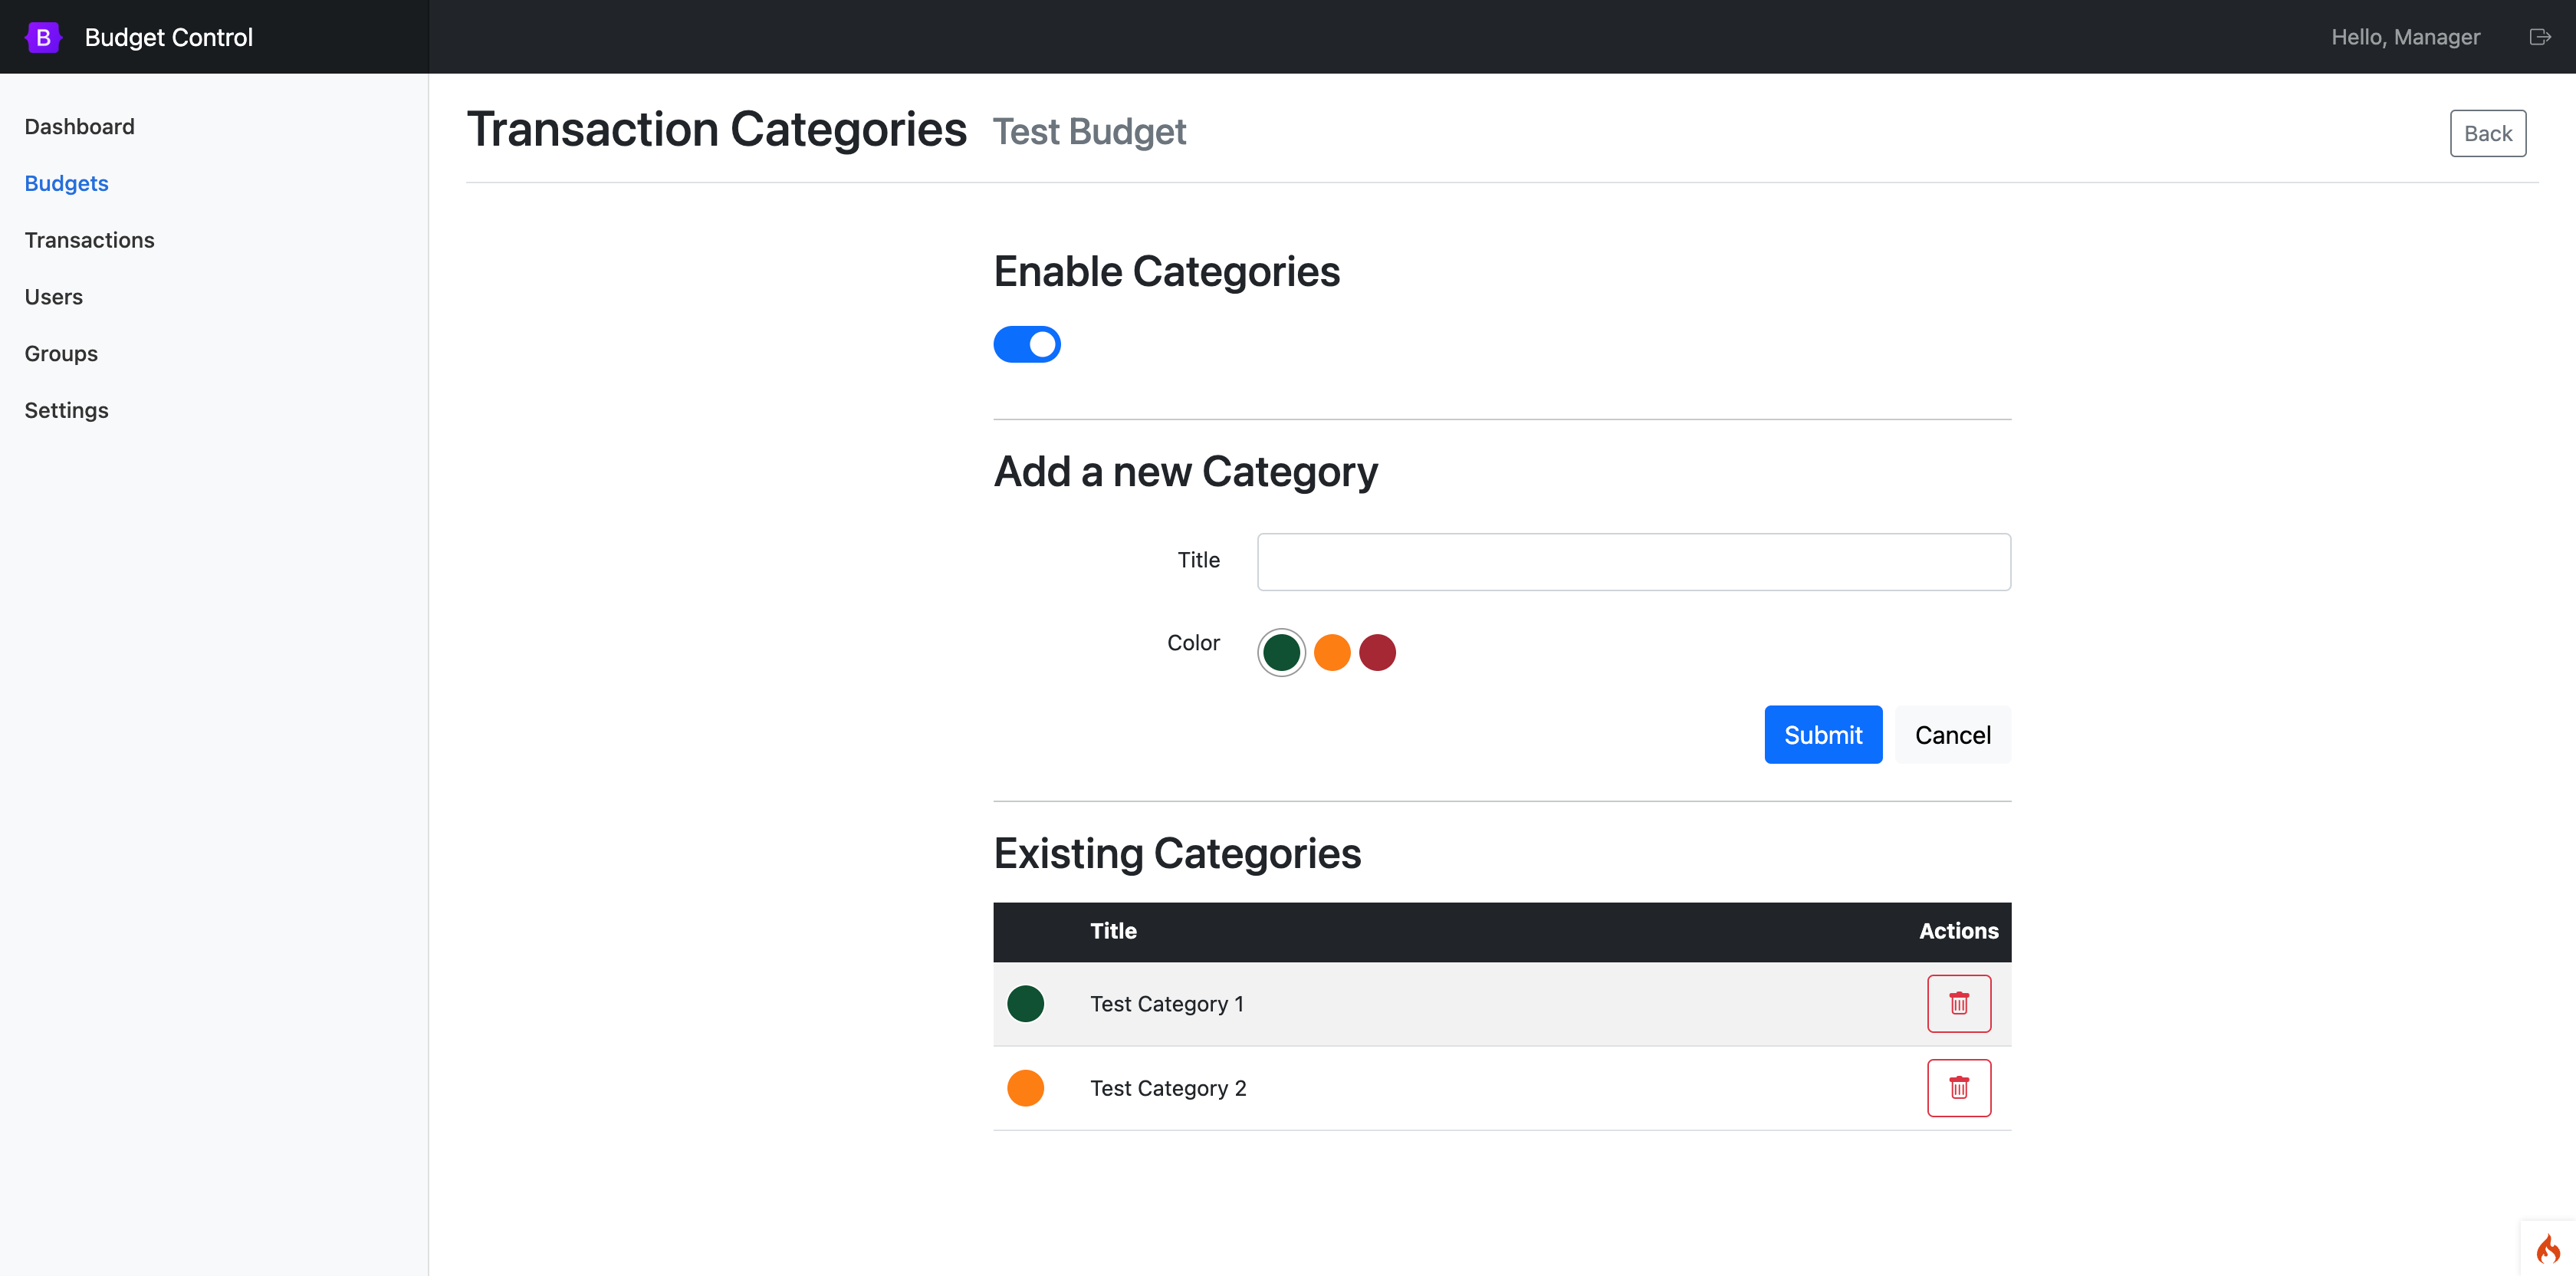Focus the category Title input field
The image size is (2576, 1276).
[x=1633, y=561]
